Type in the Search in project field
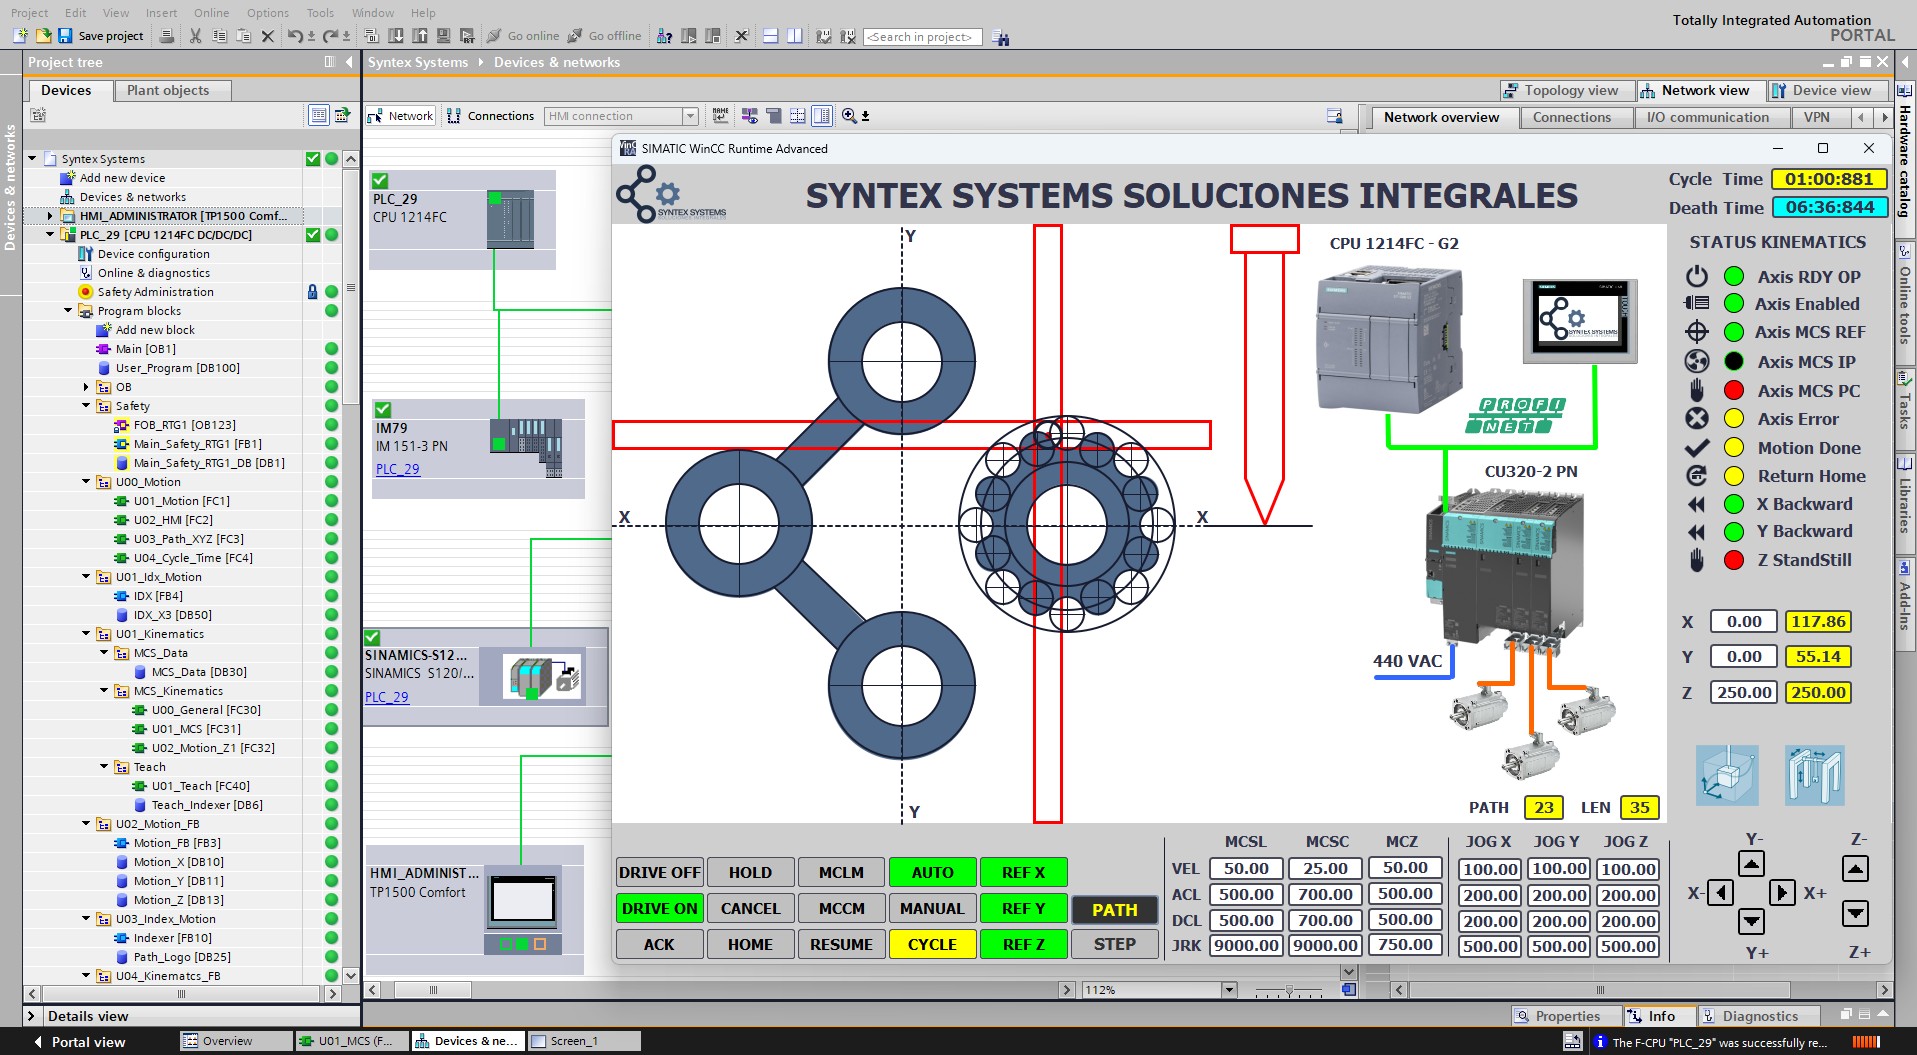This screenshot has width=1917, height=1055. coord(921,37)
